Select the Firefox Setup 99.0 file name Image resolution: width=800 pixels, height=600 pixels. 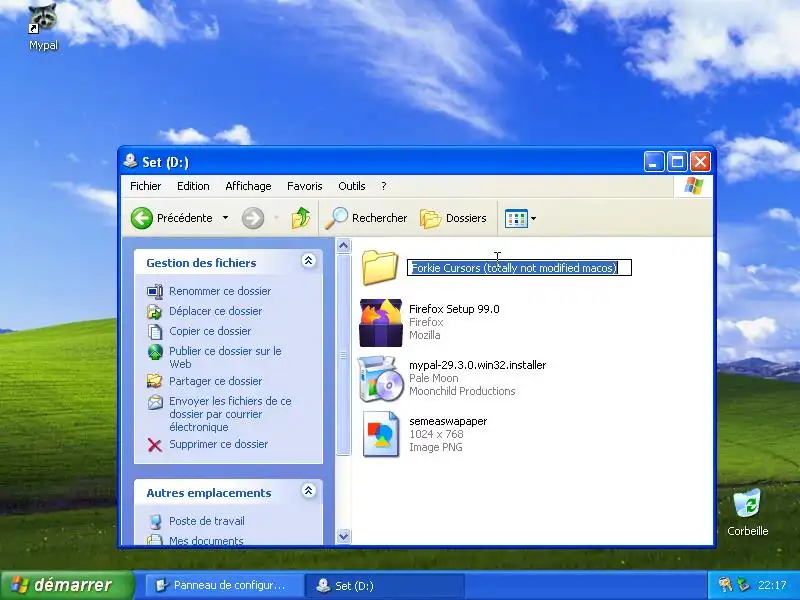tap(454, 309)
